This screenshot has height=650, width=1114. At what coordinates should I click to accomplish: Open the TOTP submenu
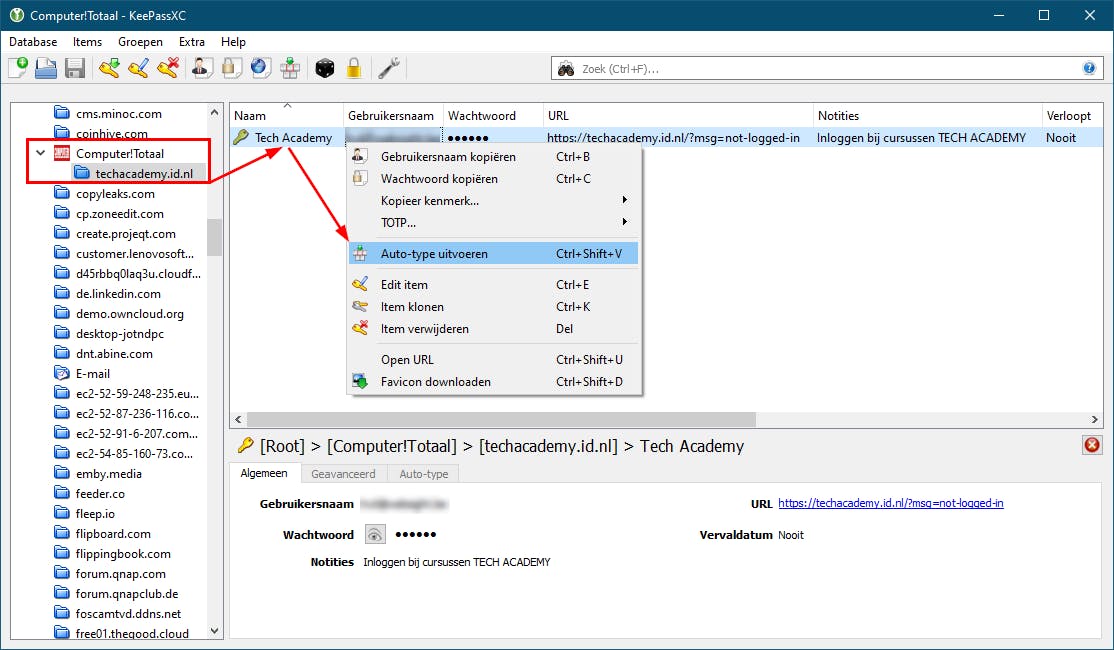(x=493, y=222)
